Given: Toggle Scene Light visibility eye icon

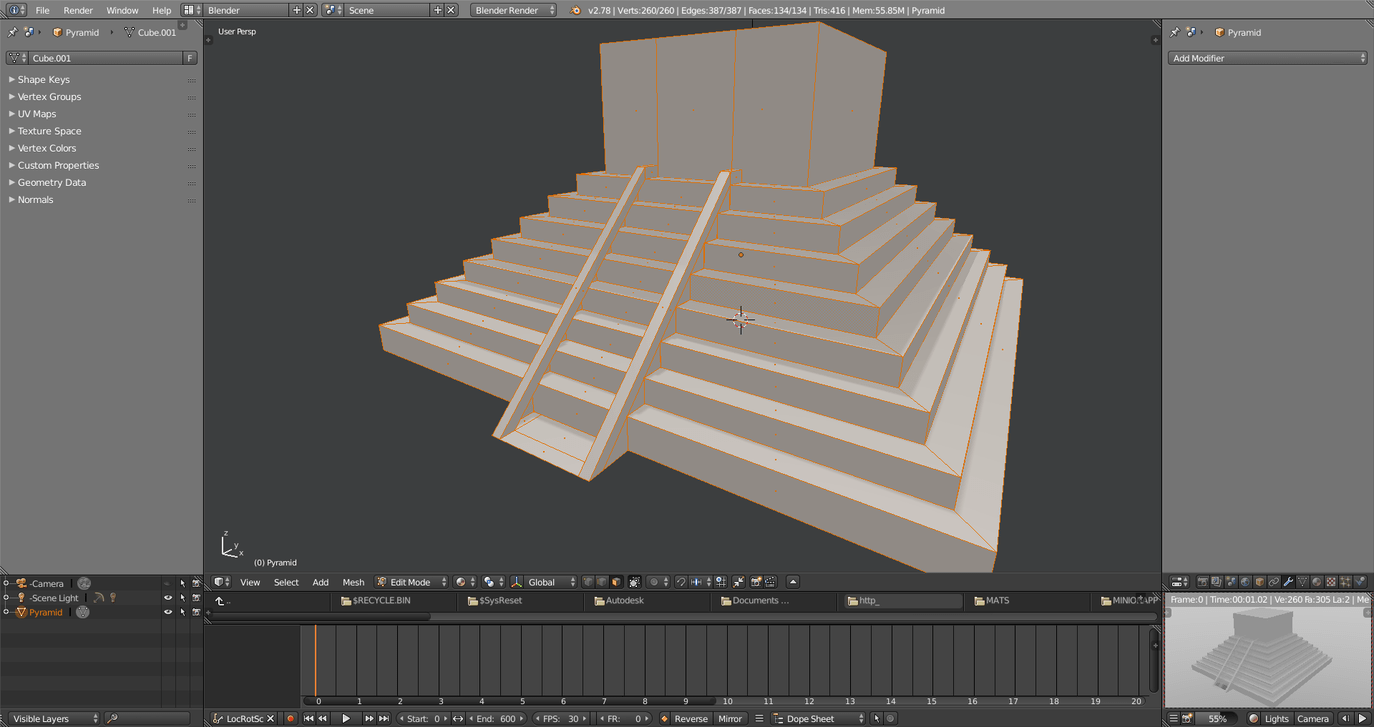Looking at the screenshot, I should [168, 598].
